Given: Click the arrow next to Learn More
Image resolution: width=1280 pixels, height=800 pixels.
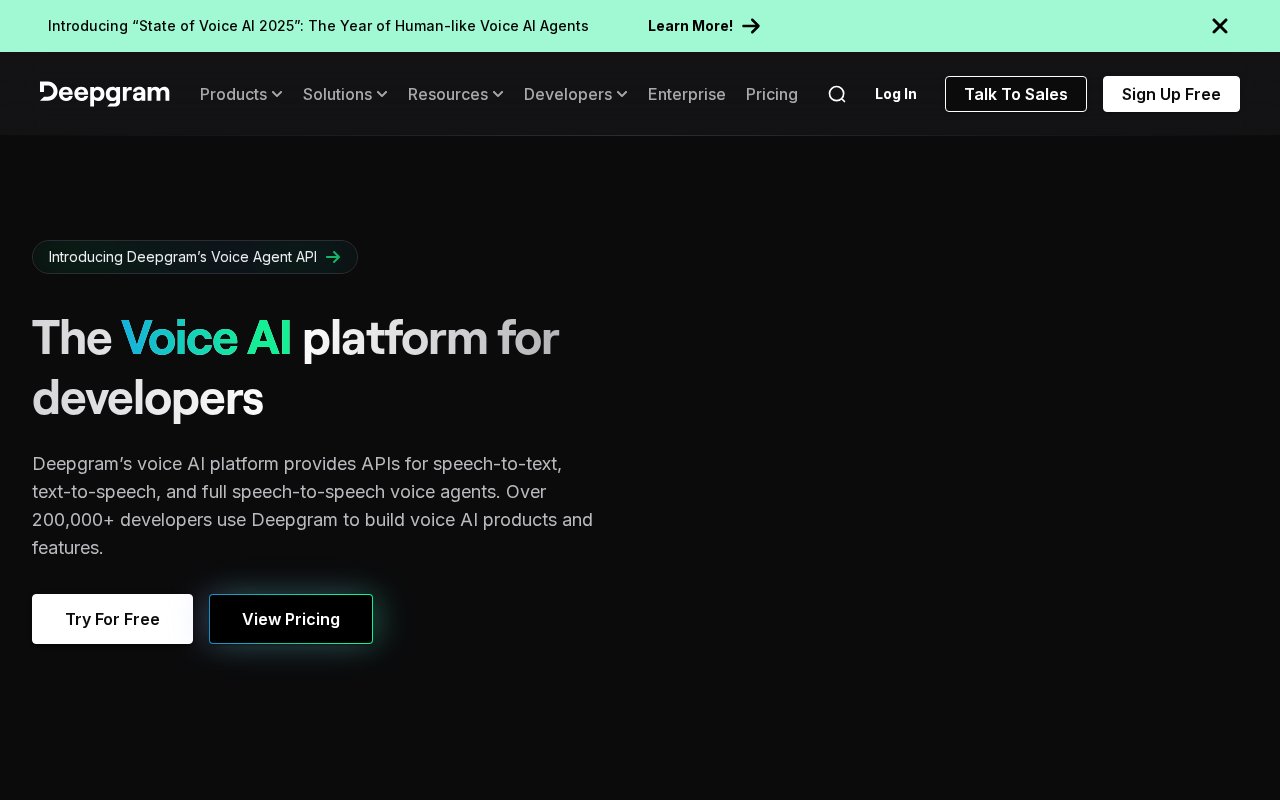Looking at the screenshot, I should (x=751, y=26).
